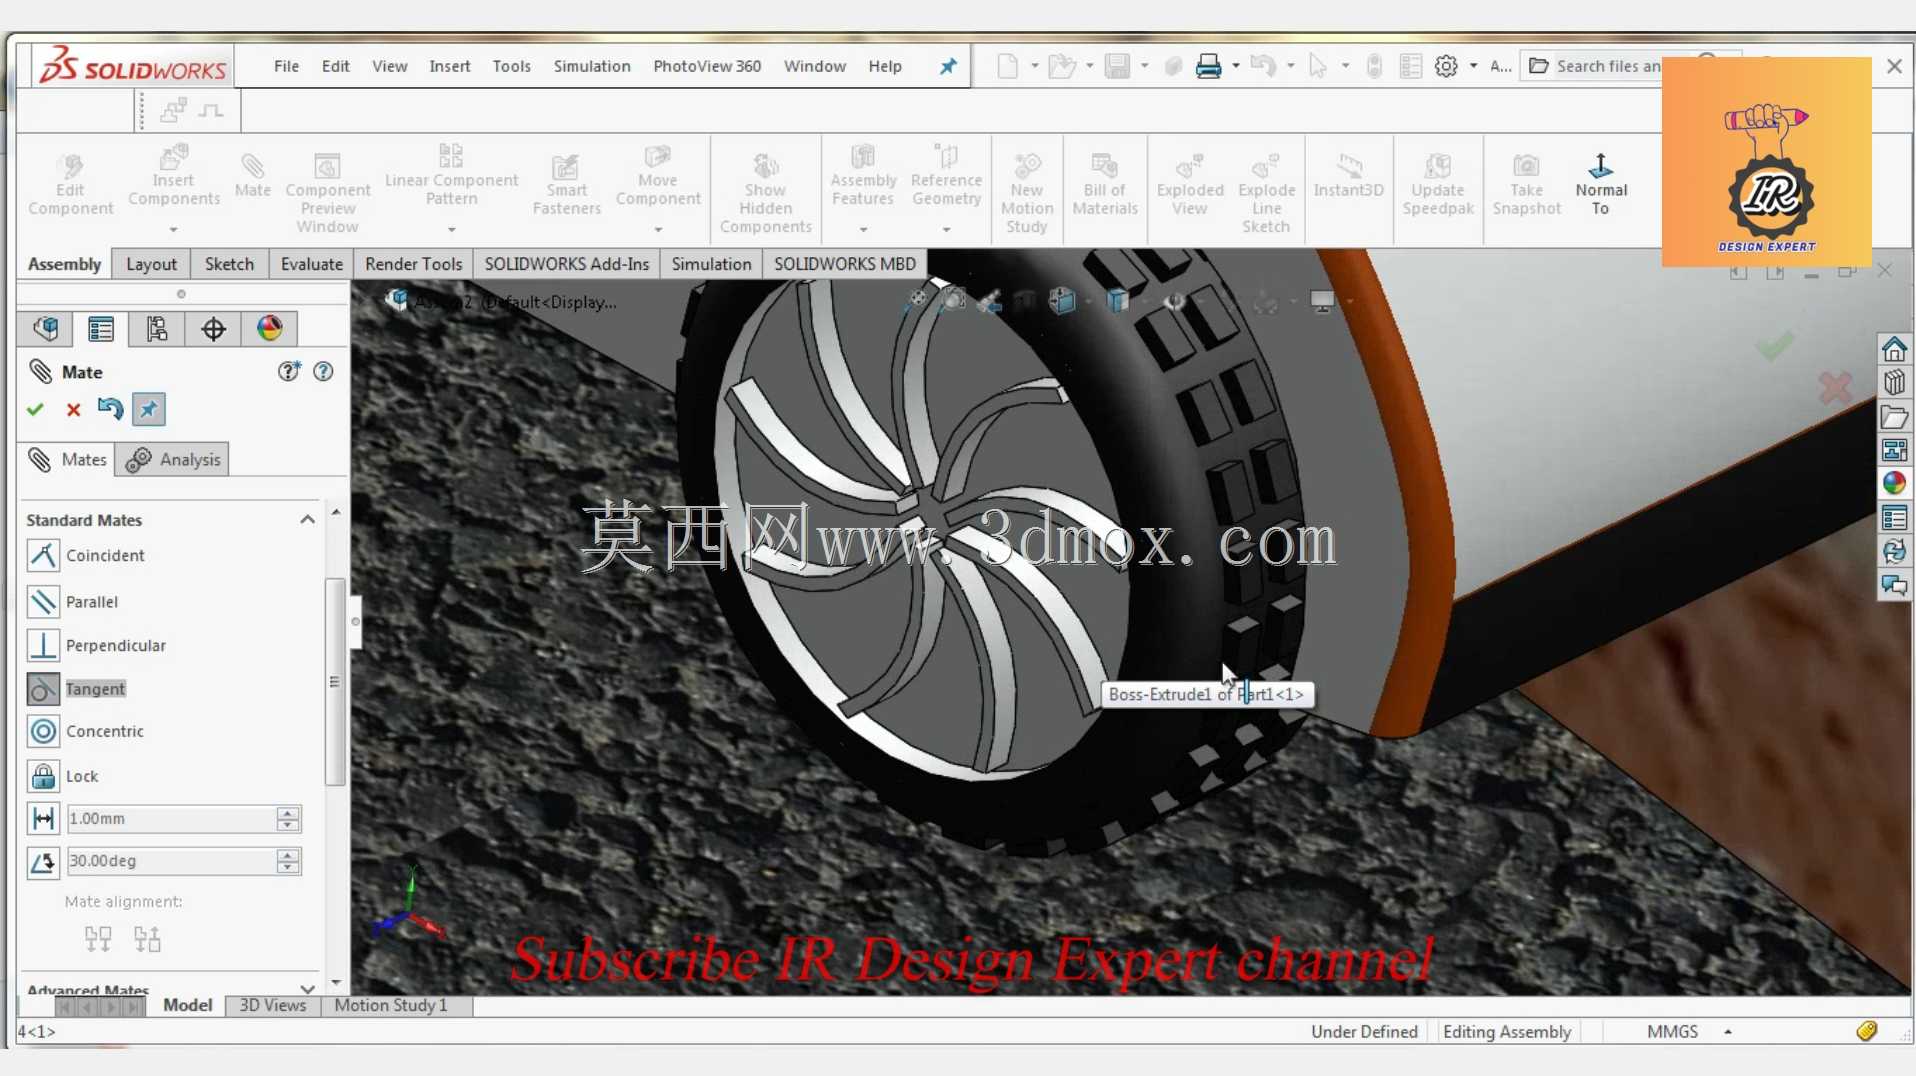This screenshot has height=1076, width=1916.
Task: Switch to the 3D Views tab
Action: 272,1005
